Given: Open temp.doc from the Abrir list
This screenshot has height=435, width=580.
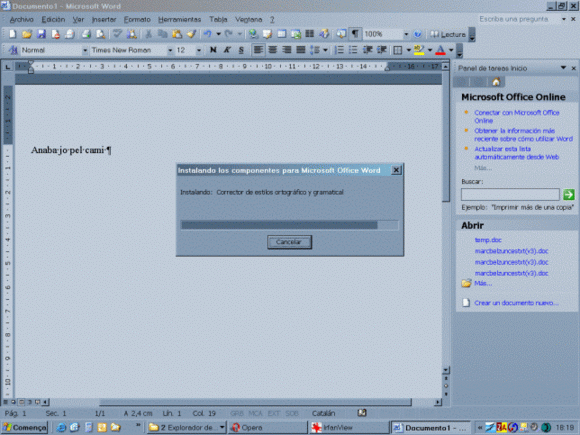Looking at the screenshot, I should click(x=488, y=240).
